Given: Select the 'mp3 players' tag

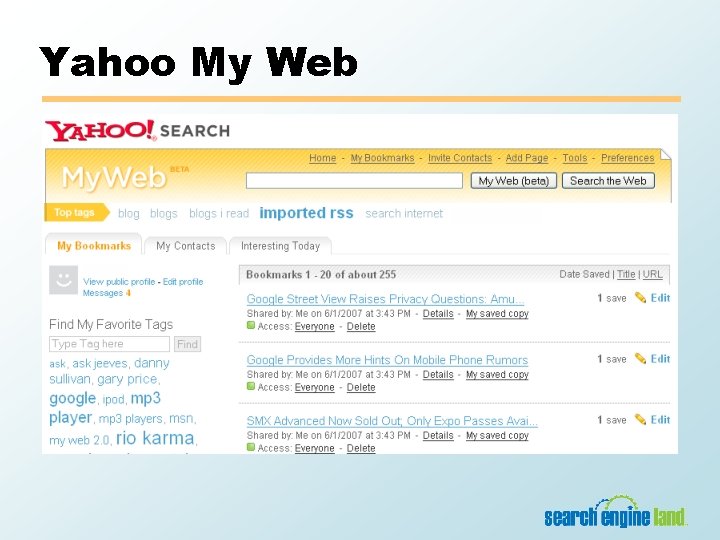Looking at the screenshot, I should [130, 419].
